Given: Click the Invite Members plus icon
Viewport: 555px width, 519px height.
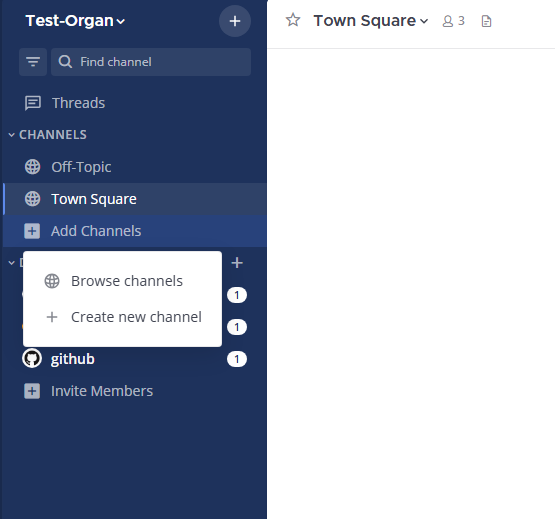Looking at the screenshot, I should (x=32, y=391).
